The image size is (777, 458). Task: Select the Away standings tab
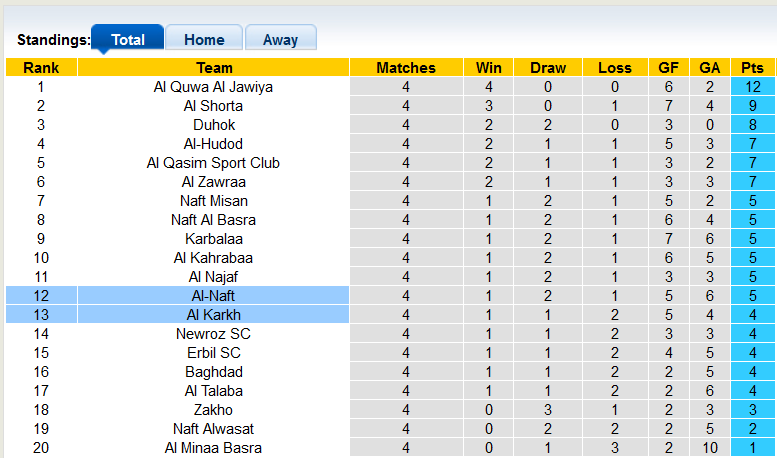click(x=280, y=40)
